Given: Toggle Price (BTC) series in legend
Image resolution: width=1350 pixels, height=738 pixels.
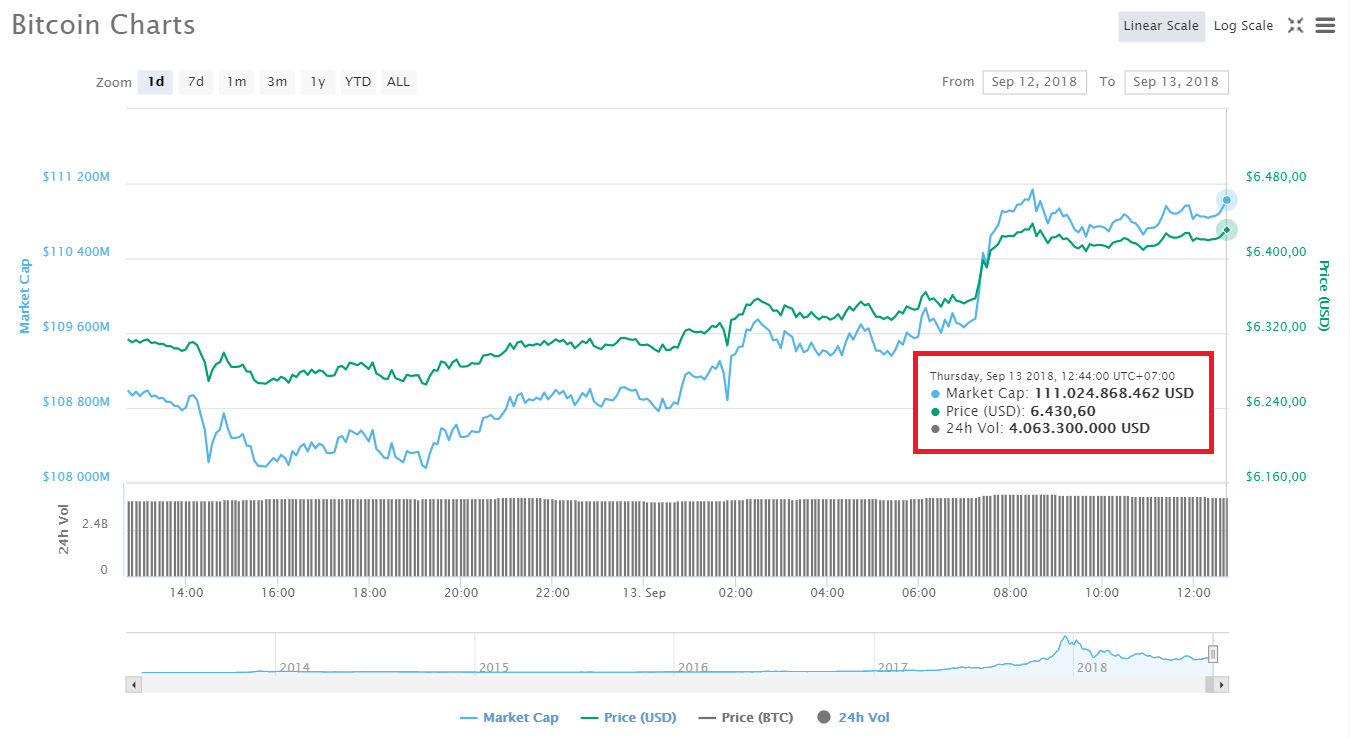Looking at the screenshot, I should (x=745, y=717).
